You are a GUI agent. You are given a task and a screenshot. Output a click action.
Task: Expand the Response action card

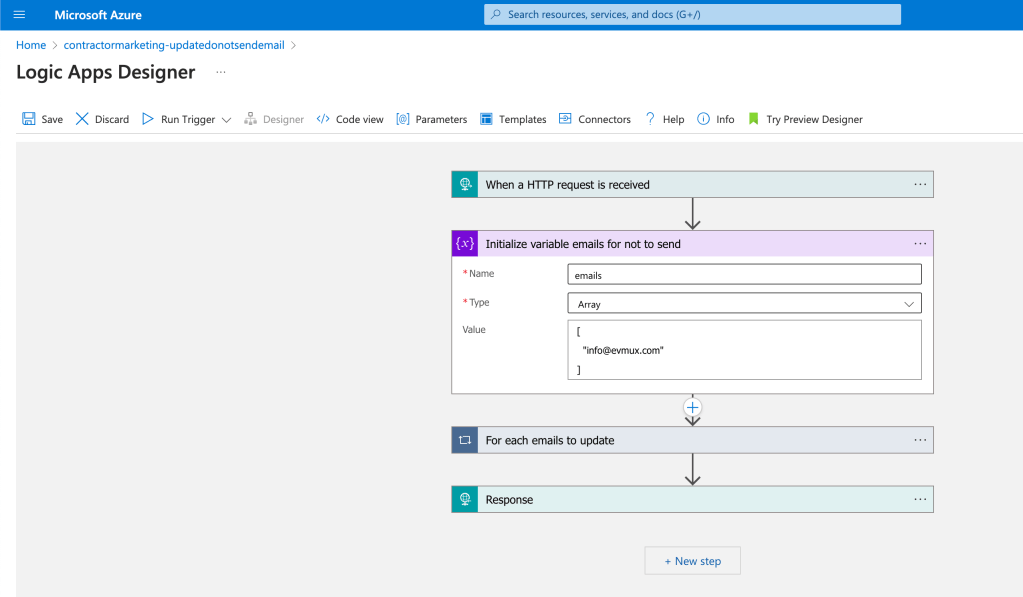pos(692,500)
